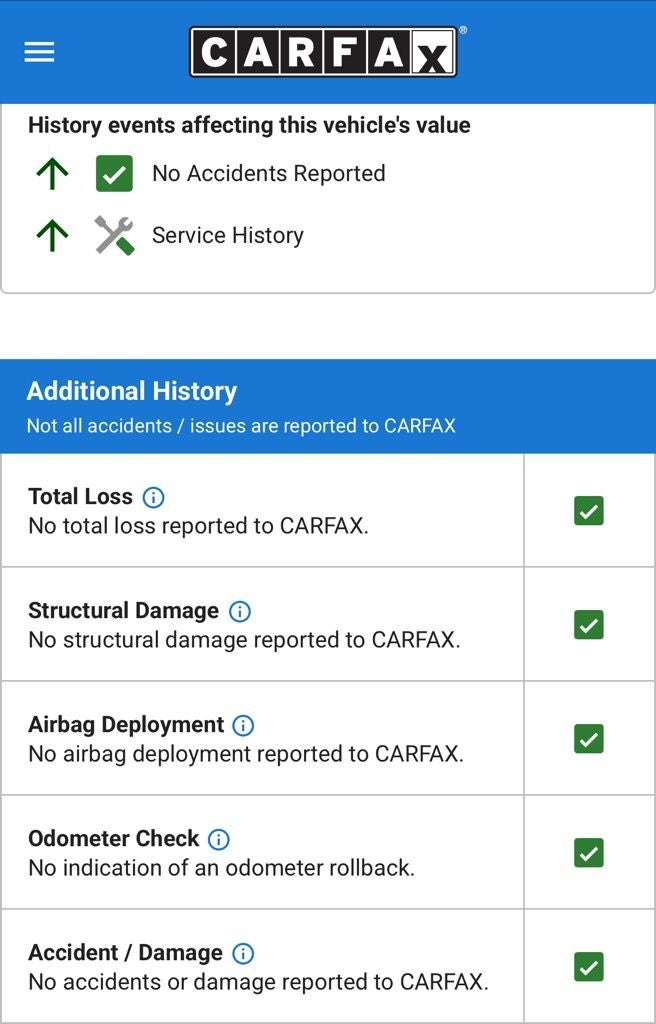Click the Structural Damage info icon
The width and height of the screenshot is (656, 1024).
click(x=240, y=611)
